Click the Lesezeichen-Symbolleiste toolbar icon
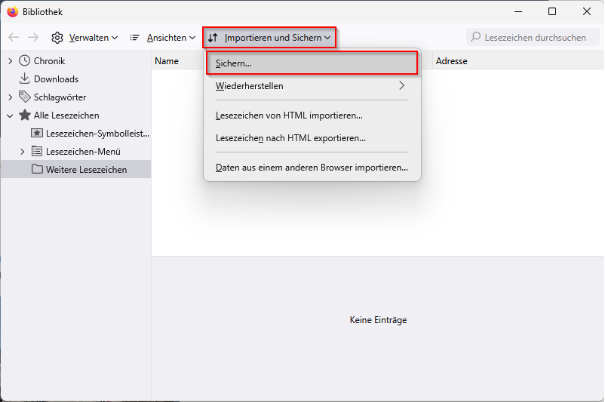Viewport: 605px width, 402px height. click(37, 133)
